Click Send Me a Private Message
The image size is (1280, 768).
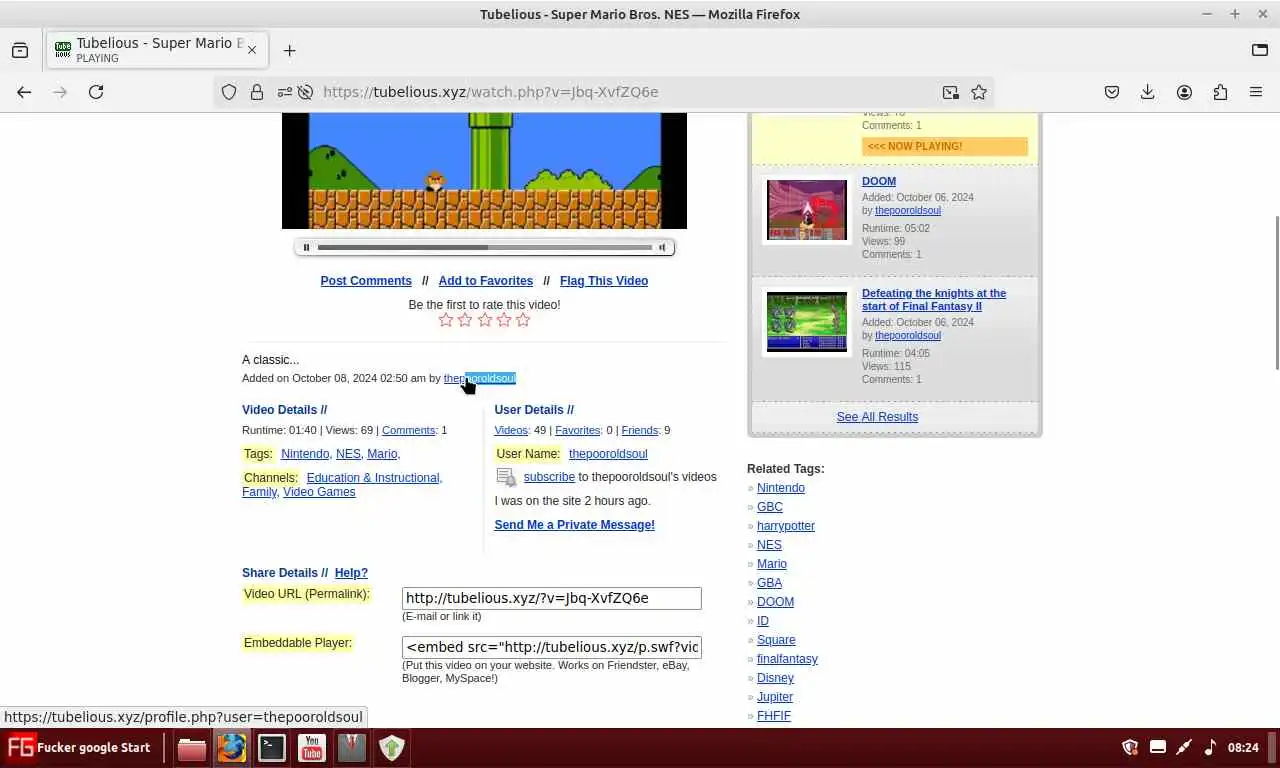click(574, 525)
